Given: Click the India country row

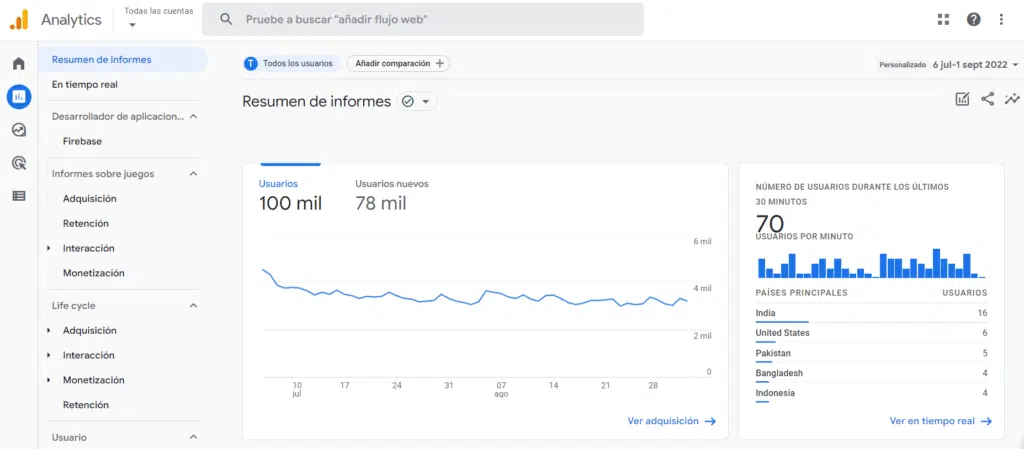Looking at the screenshot, I should [x=871, y=313].
